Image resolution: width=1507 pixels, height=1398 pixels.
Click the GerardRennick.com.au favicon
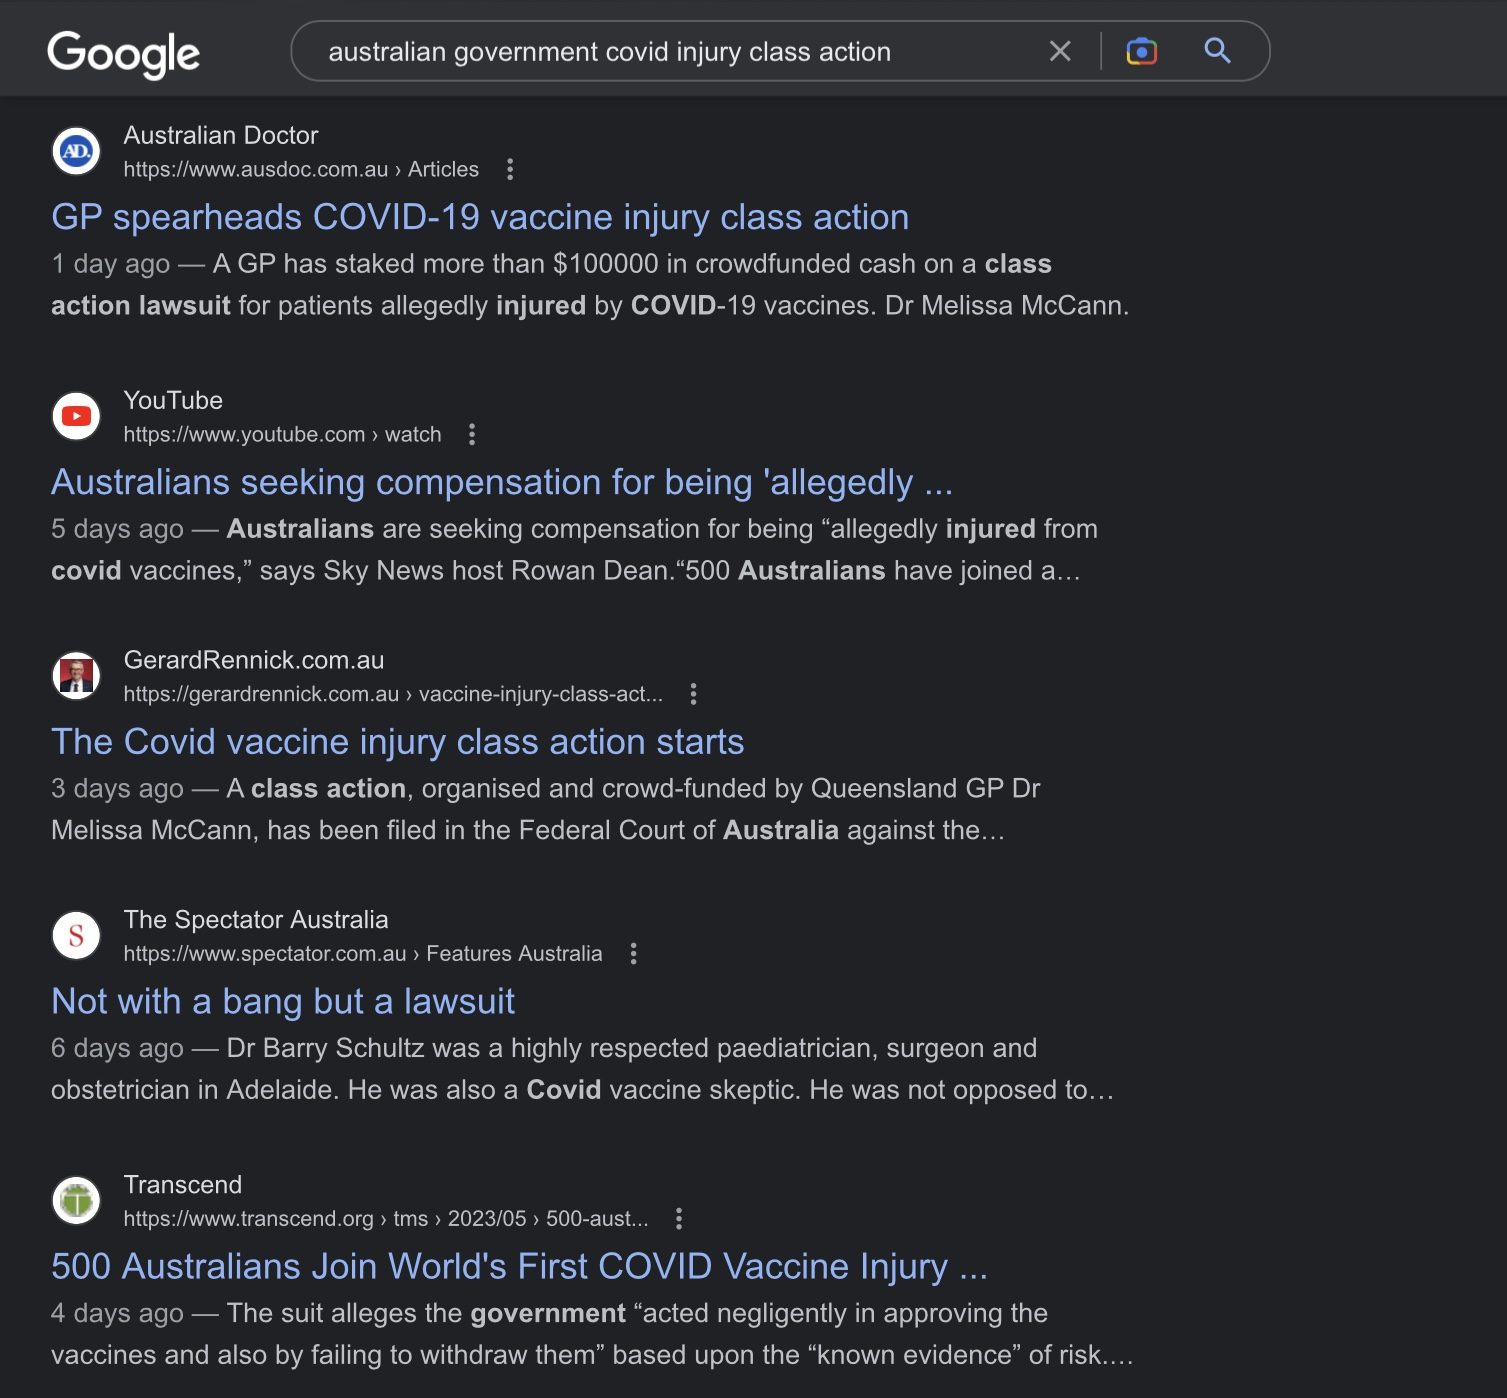76,676
